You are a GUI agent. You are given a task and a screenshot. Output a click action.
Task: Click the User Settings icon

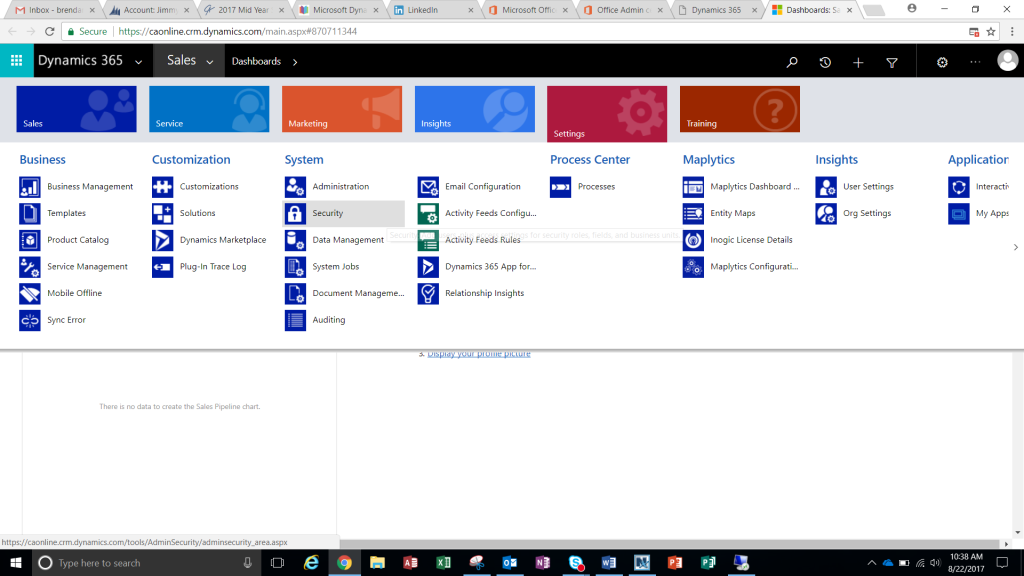click(x=825, y=187)
